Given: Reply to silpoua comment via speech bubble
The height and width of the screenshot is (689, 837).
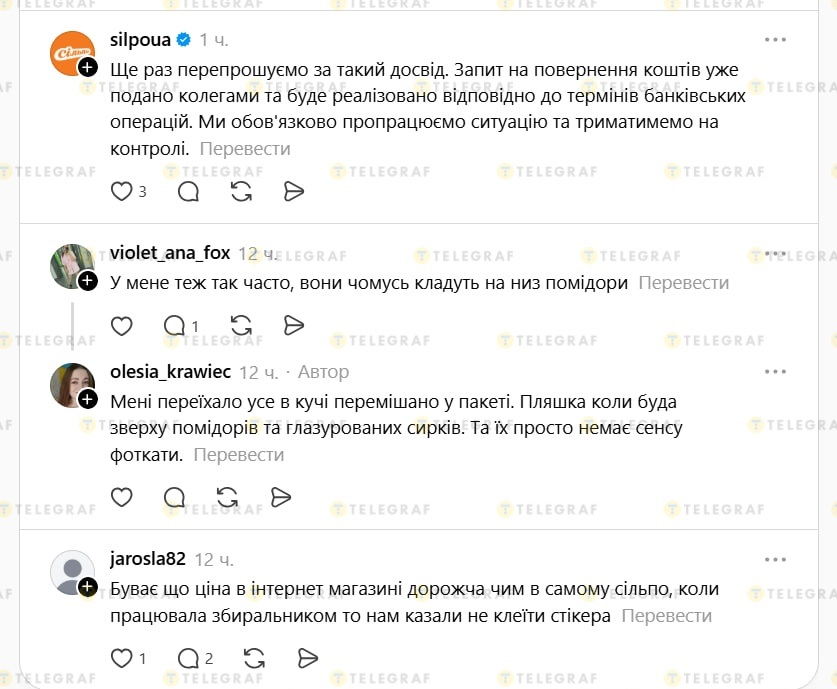Looking at the screenshot, I should [x=188, y=191].
